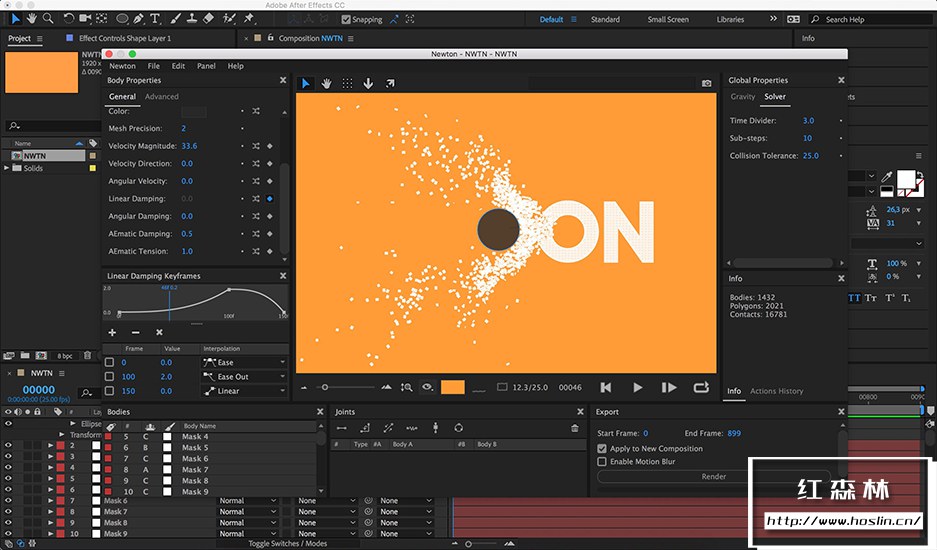This screenshot has width=937, height=550.
Task: Select the spring joint tool
Action: 412,428
